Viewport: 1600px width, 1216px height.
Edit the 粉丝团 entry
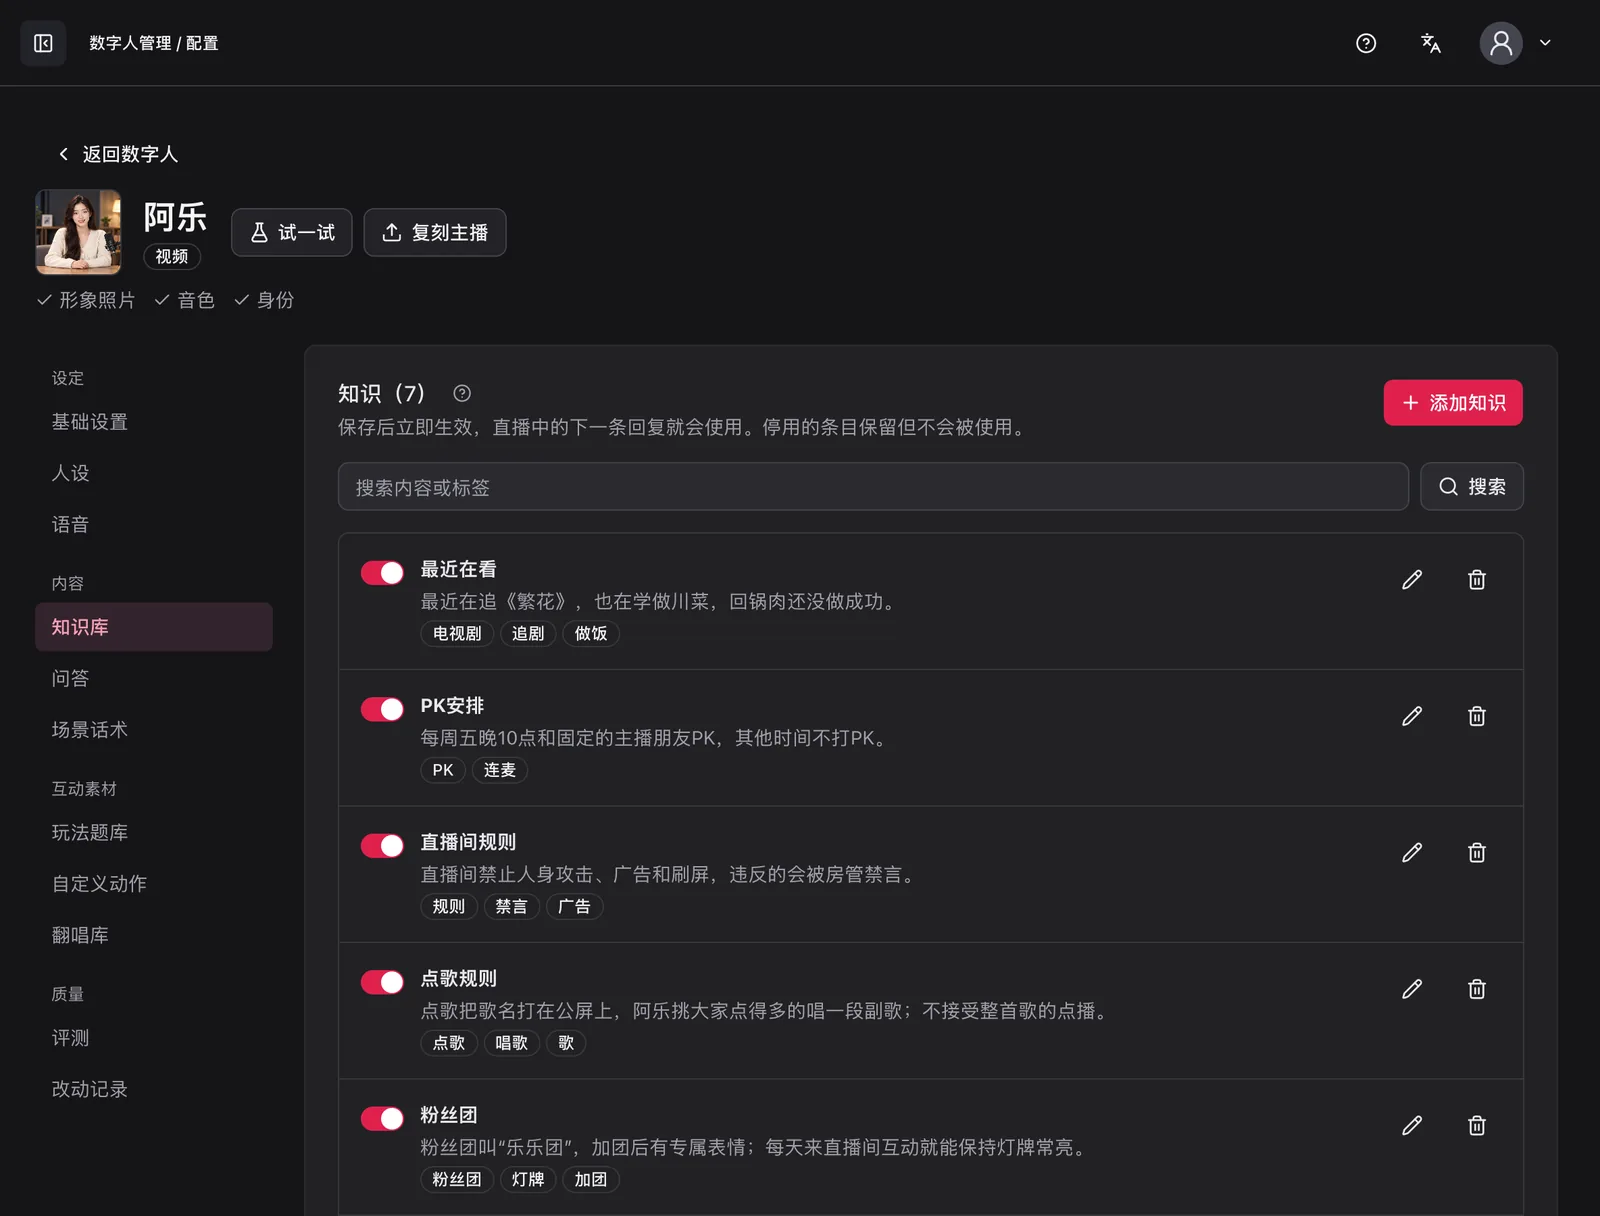[1412, 1126]
